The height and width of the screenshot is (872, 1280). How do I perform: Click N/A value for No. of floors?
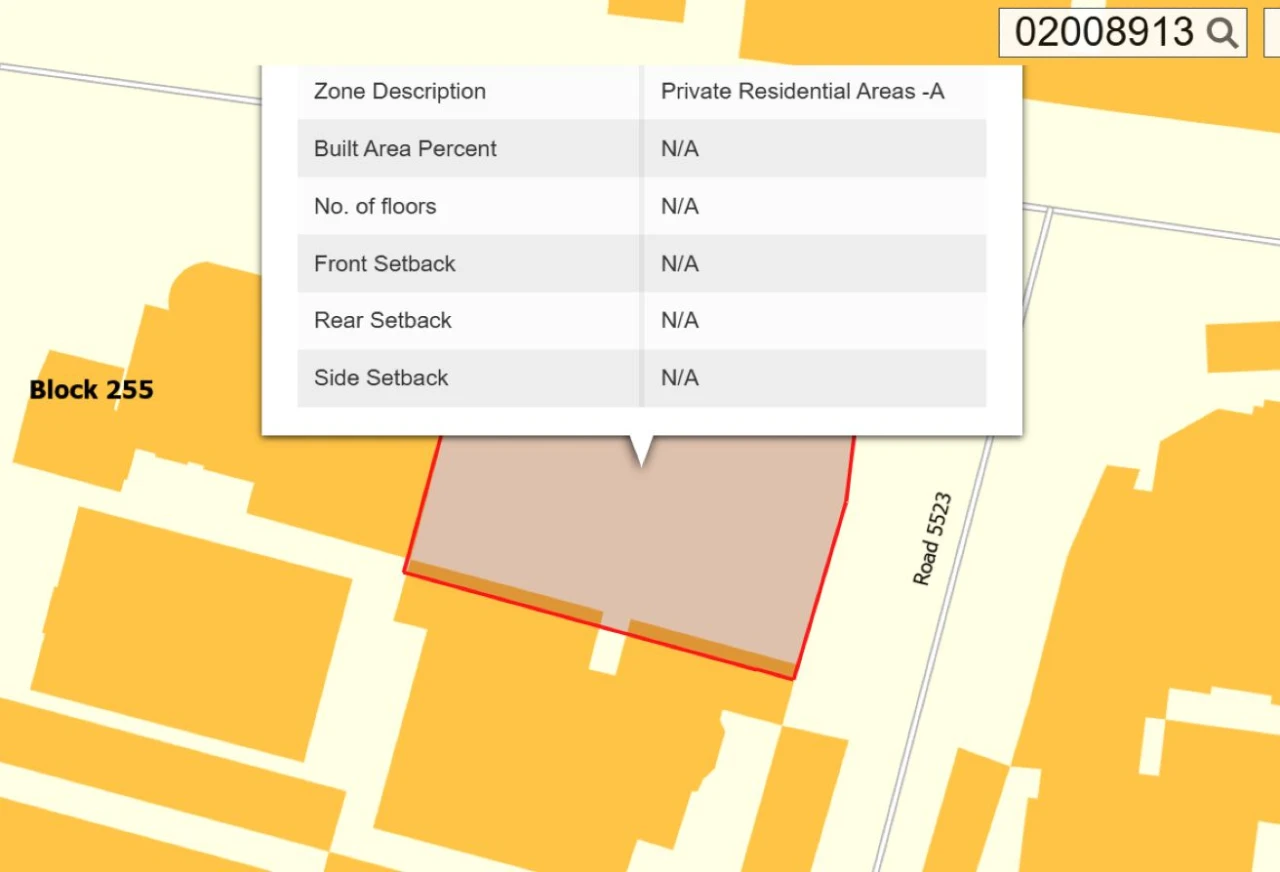point(679,207)
